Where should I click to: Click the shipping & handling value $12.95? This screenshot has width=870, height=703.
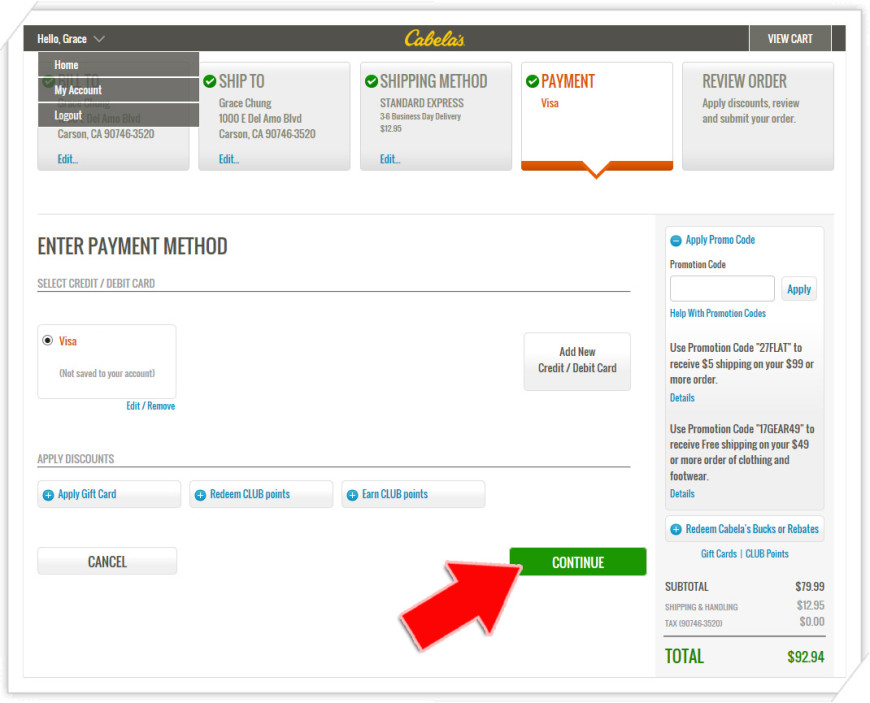(x=811, y=605)
